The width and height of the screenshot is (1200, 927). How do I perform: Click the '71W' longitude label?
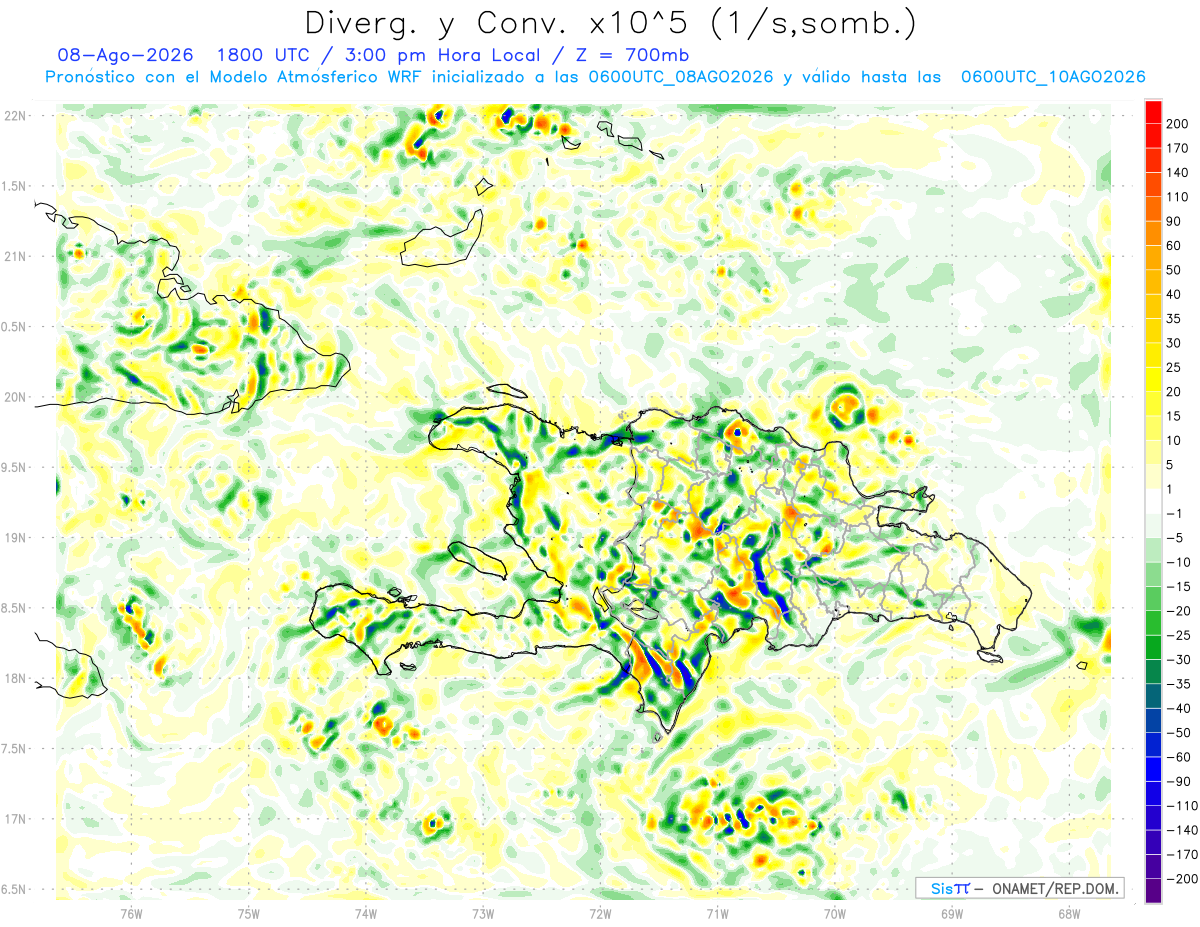(717, 913)
